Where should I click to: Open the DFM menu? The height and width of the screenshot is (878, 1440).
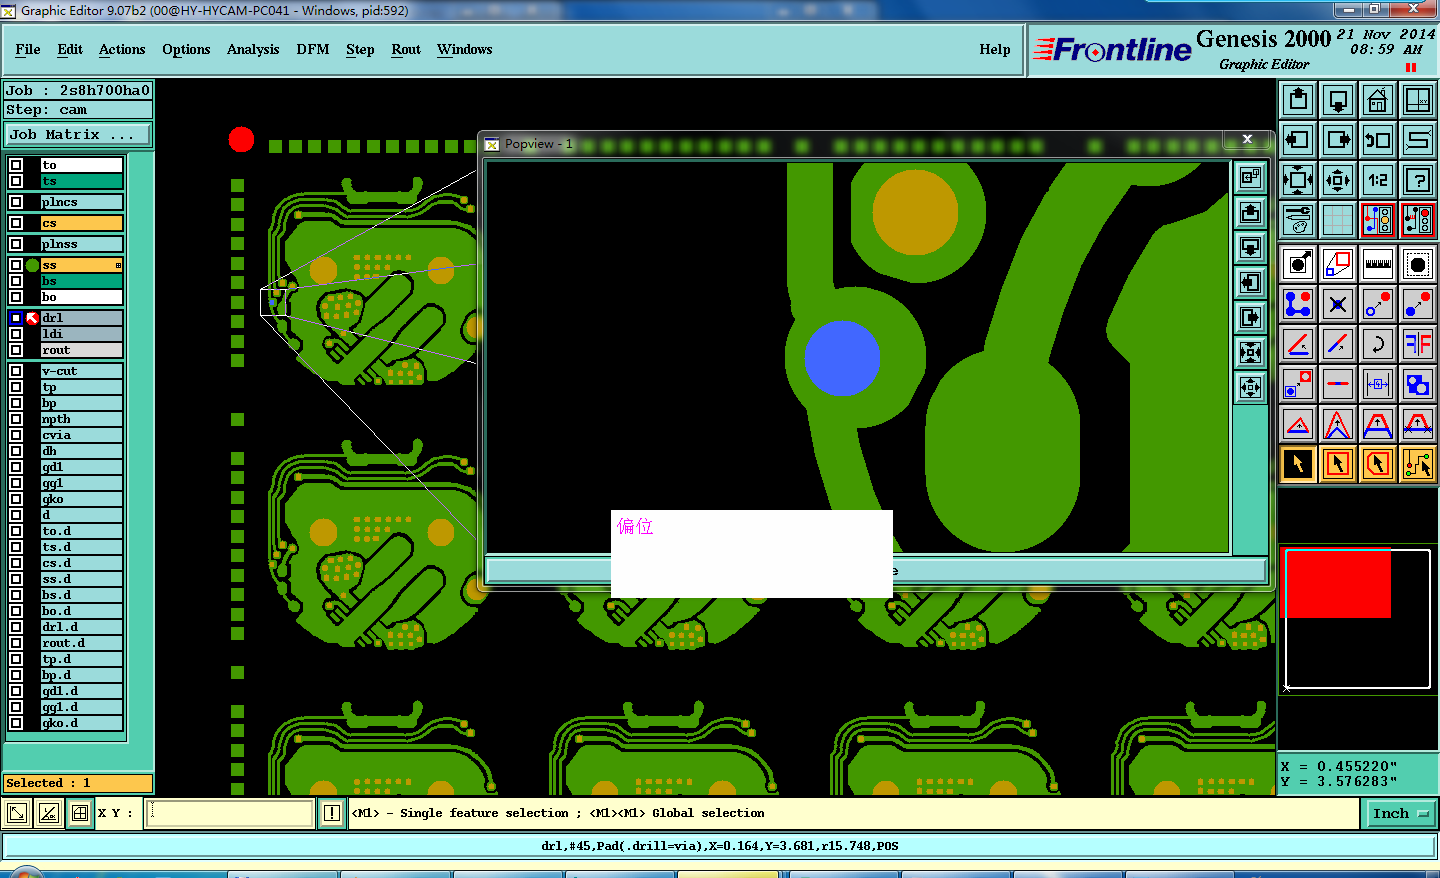313,49
